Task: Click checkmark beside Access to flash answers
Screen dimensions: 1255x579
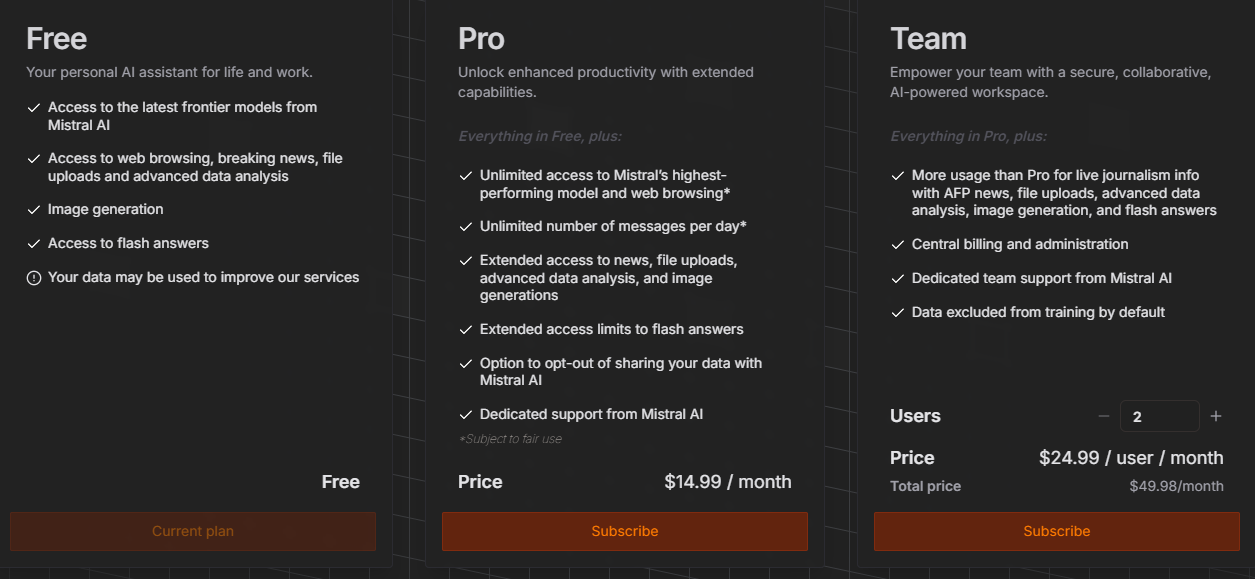Action: [34, 244]
